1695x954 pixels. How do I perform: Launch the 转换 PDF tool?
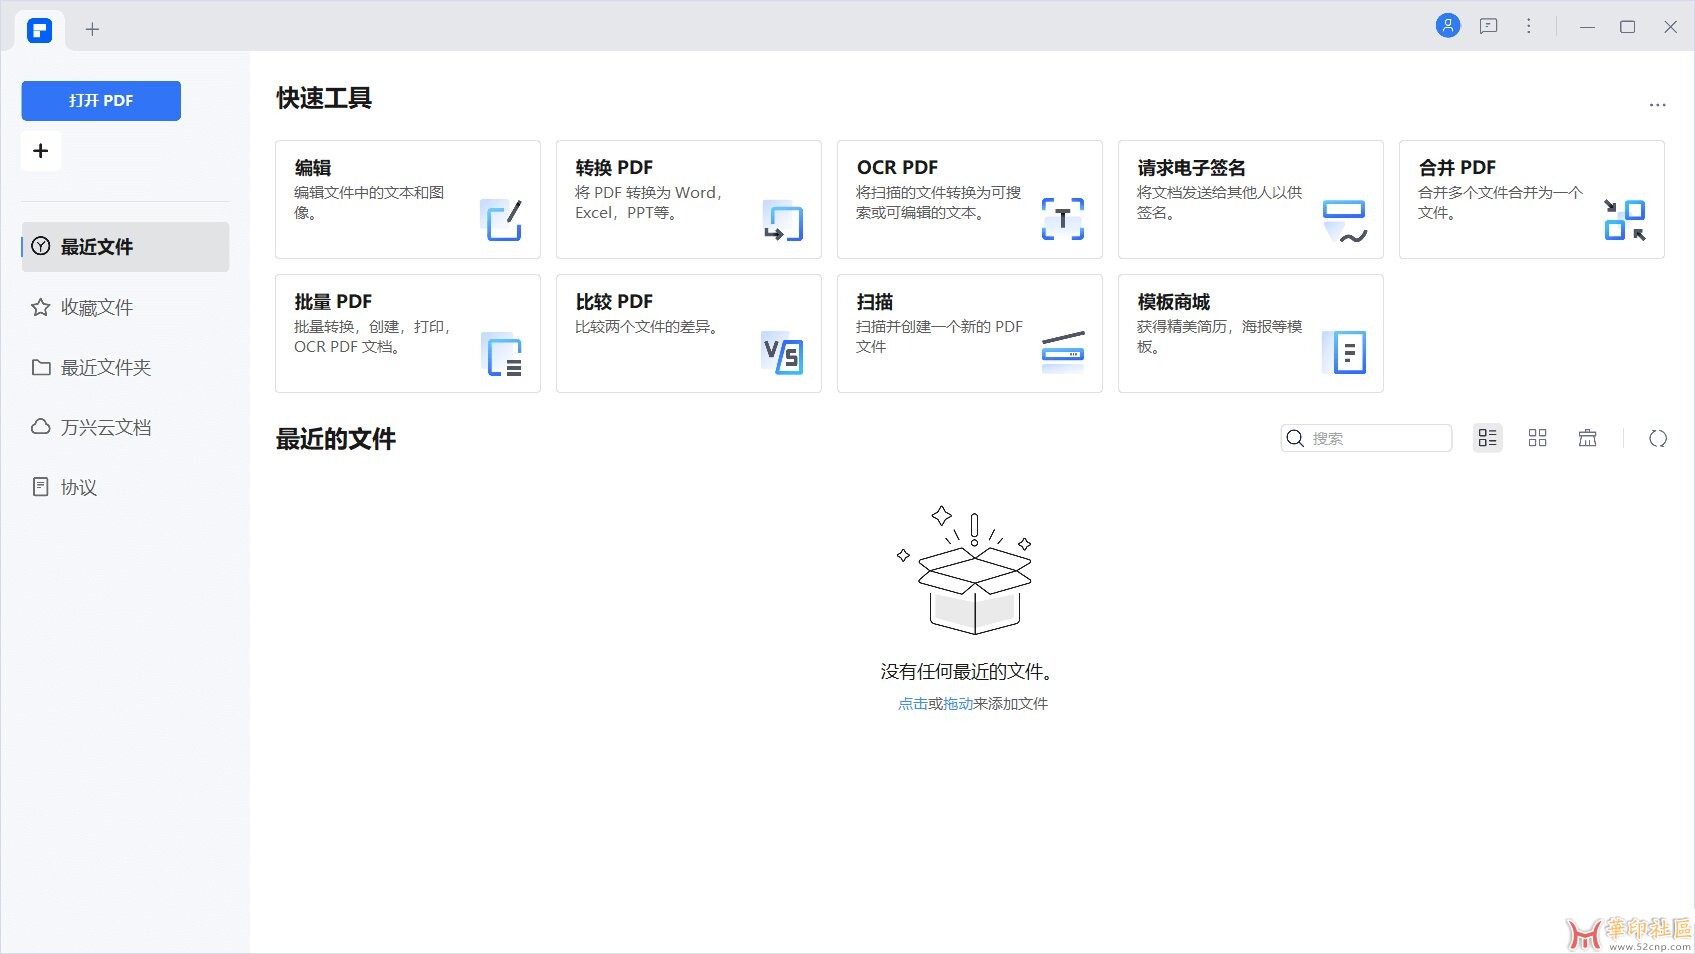tap(688, 200)
